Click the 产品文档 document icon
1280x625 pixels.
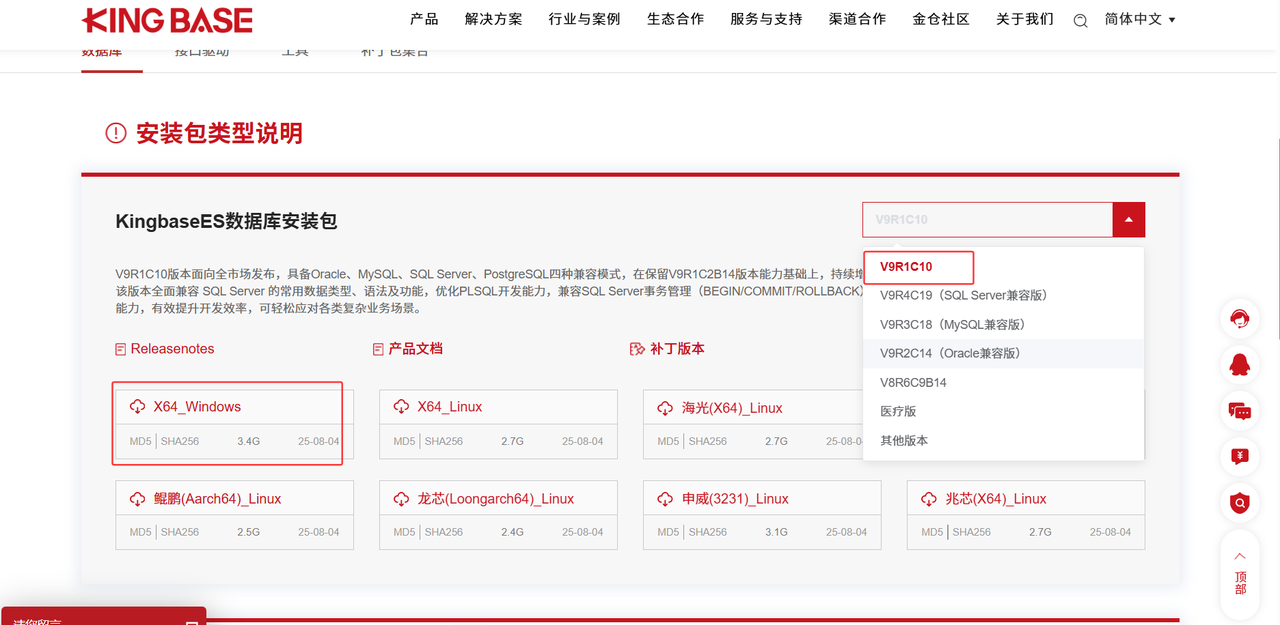[x=378, y=349]
